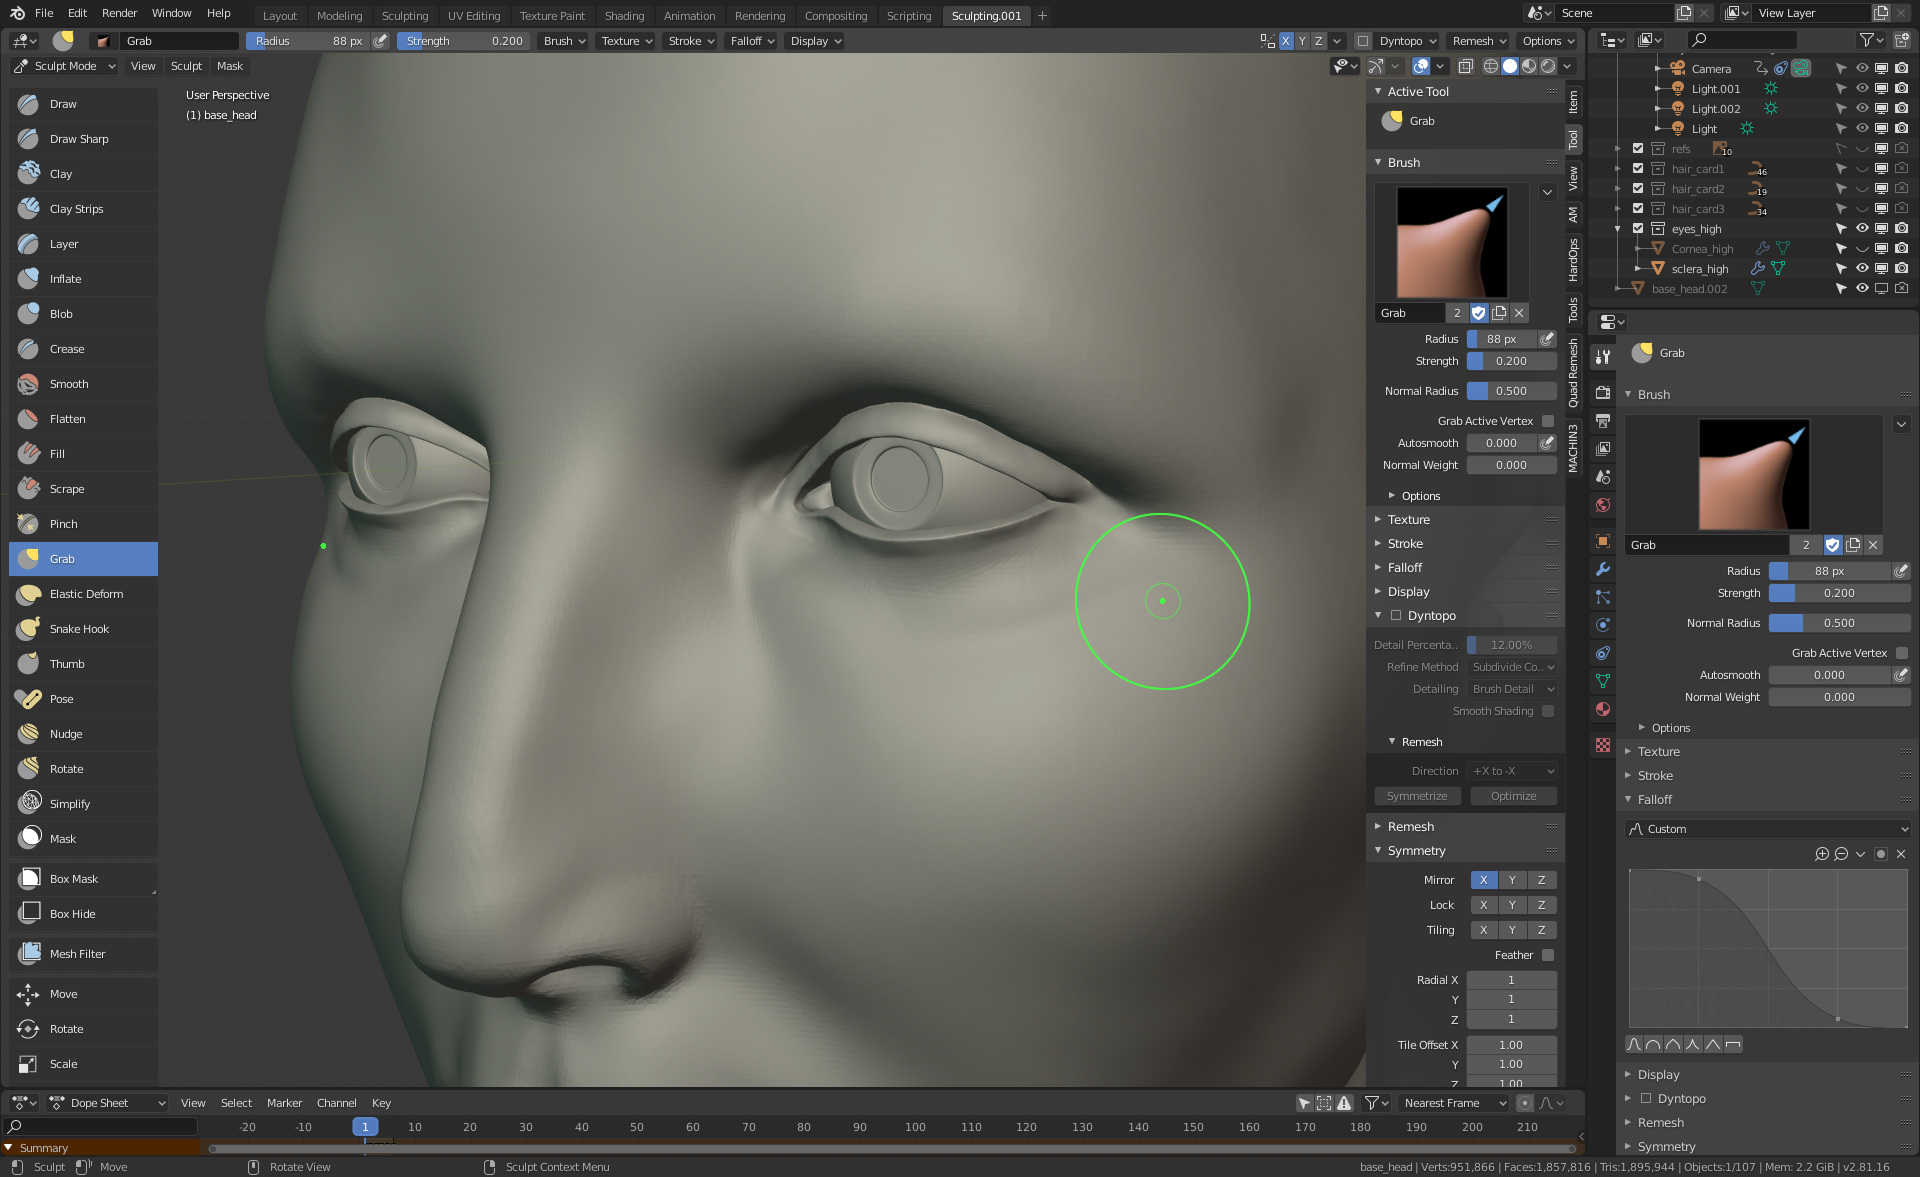The height and width of the screenshot is (1177, 1920).
Task: Adjust the Normal Radius slider in the sidebar
Action: click(1511, 391)
